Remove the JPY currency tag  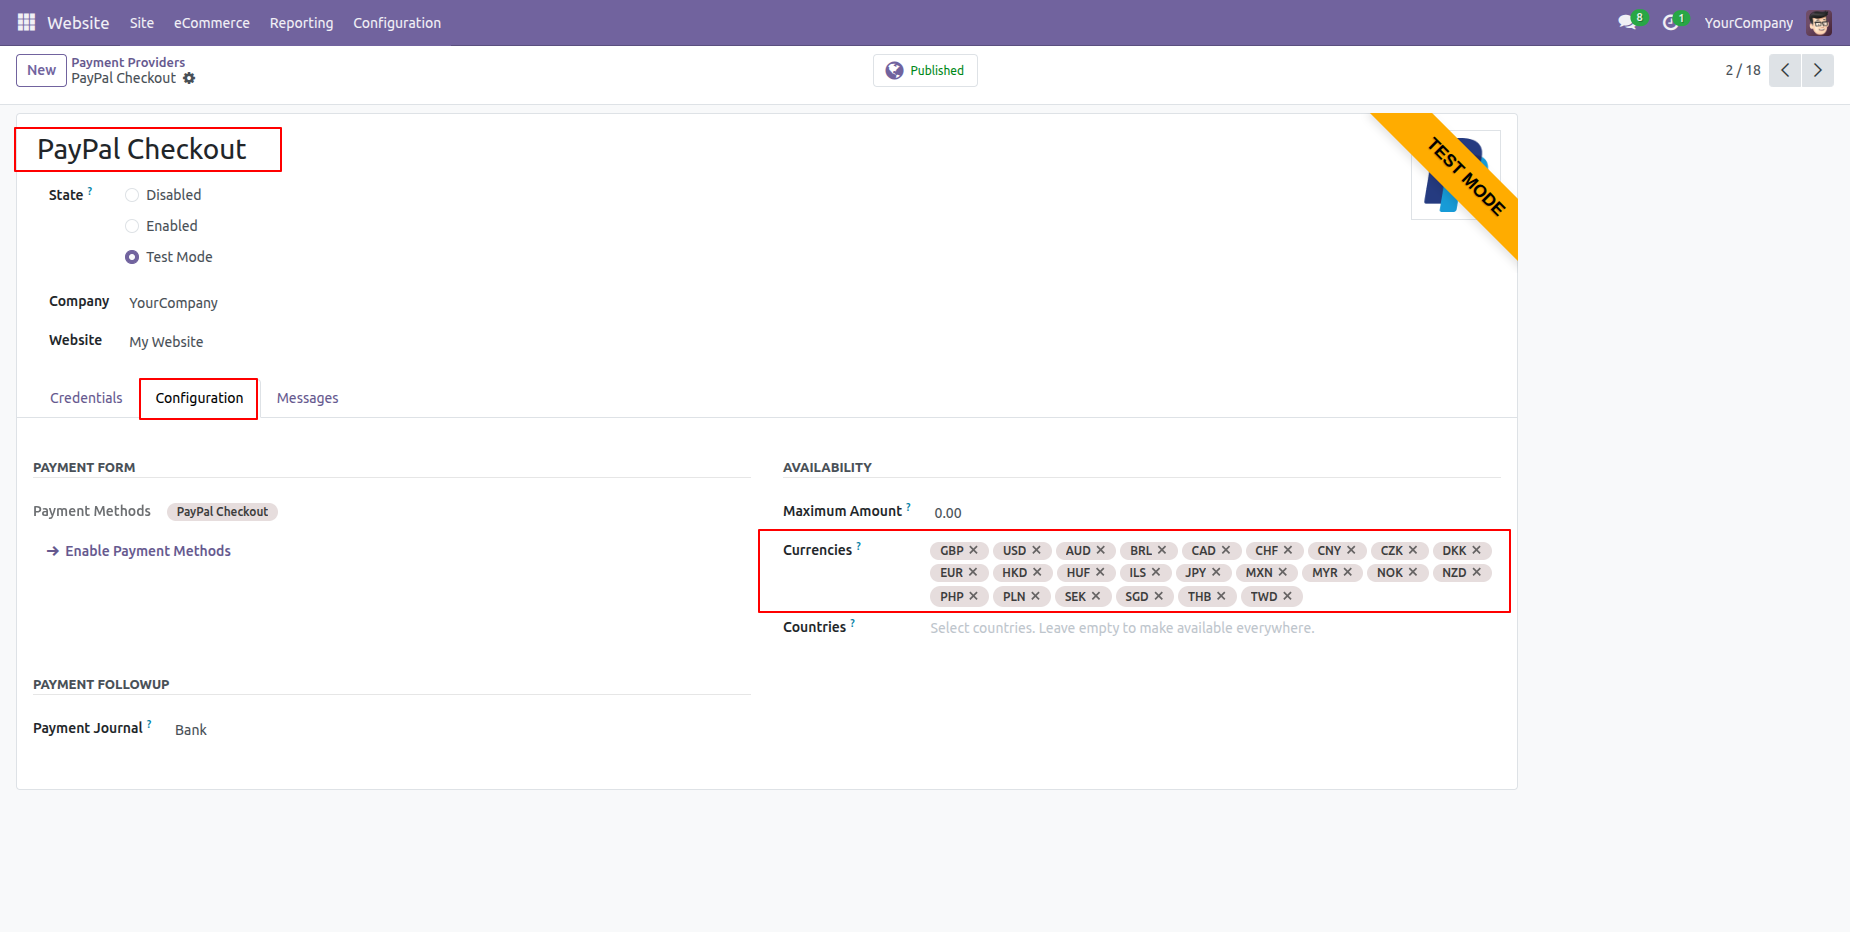[x=1216, y=572]
